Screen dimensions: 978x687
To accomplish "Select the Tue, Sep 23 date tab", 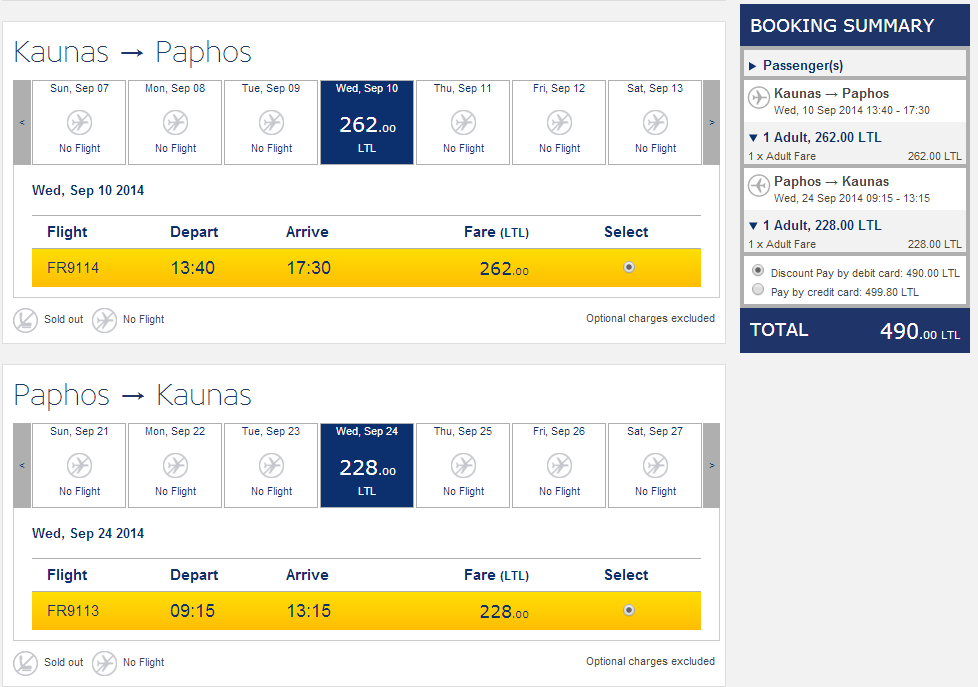I will [x=271, y=465].
